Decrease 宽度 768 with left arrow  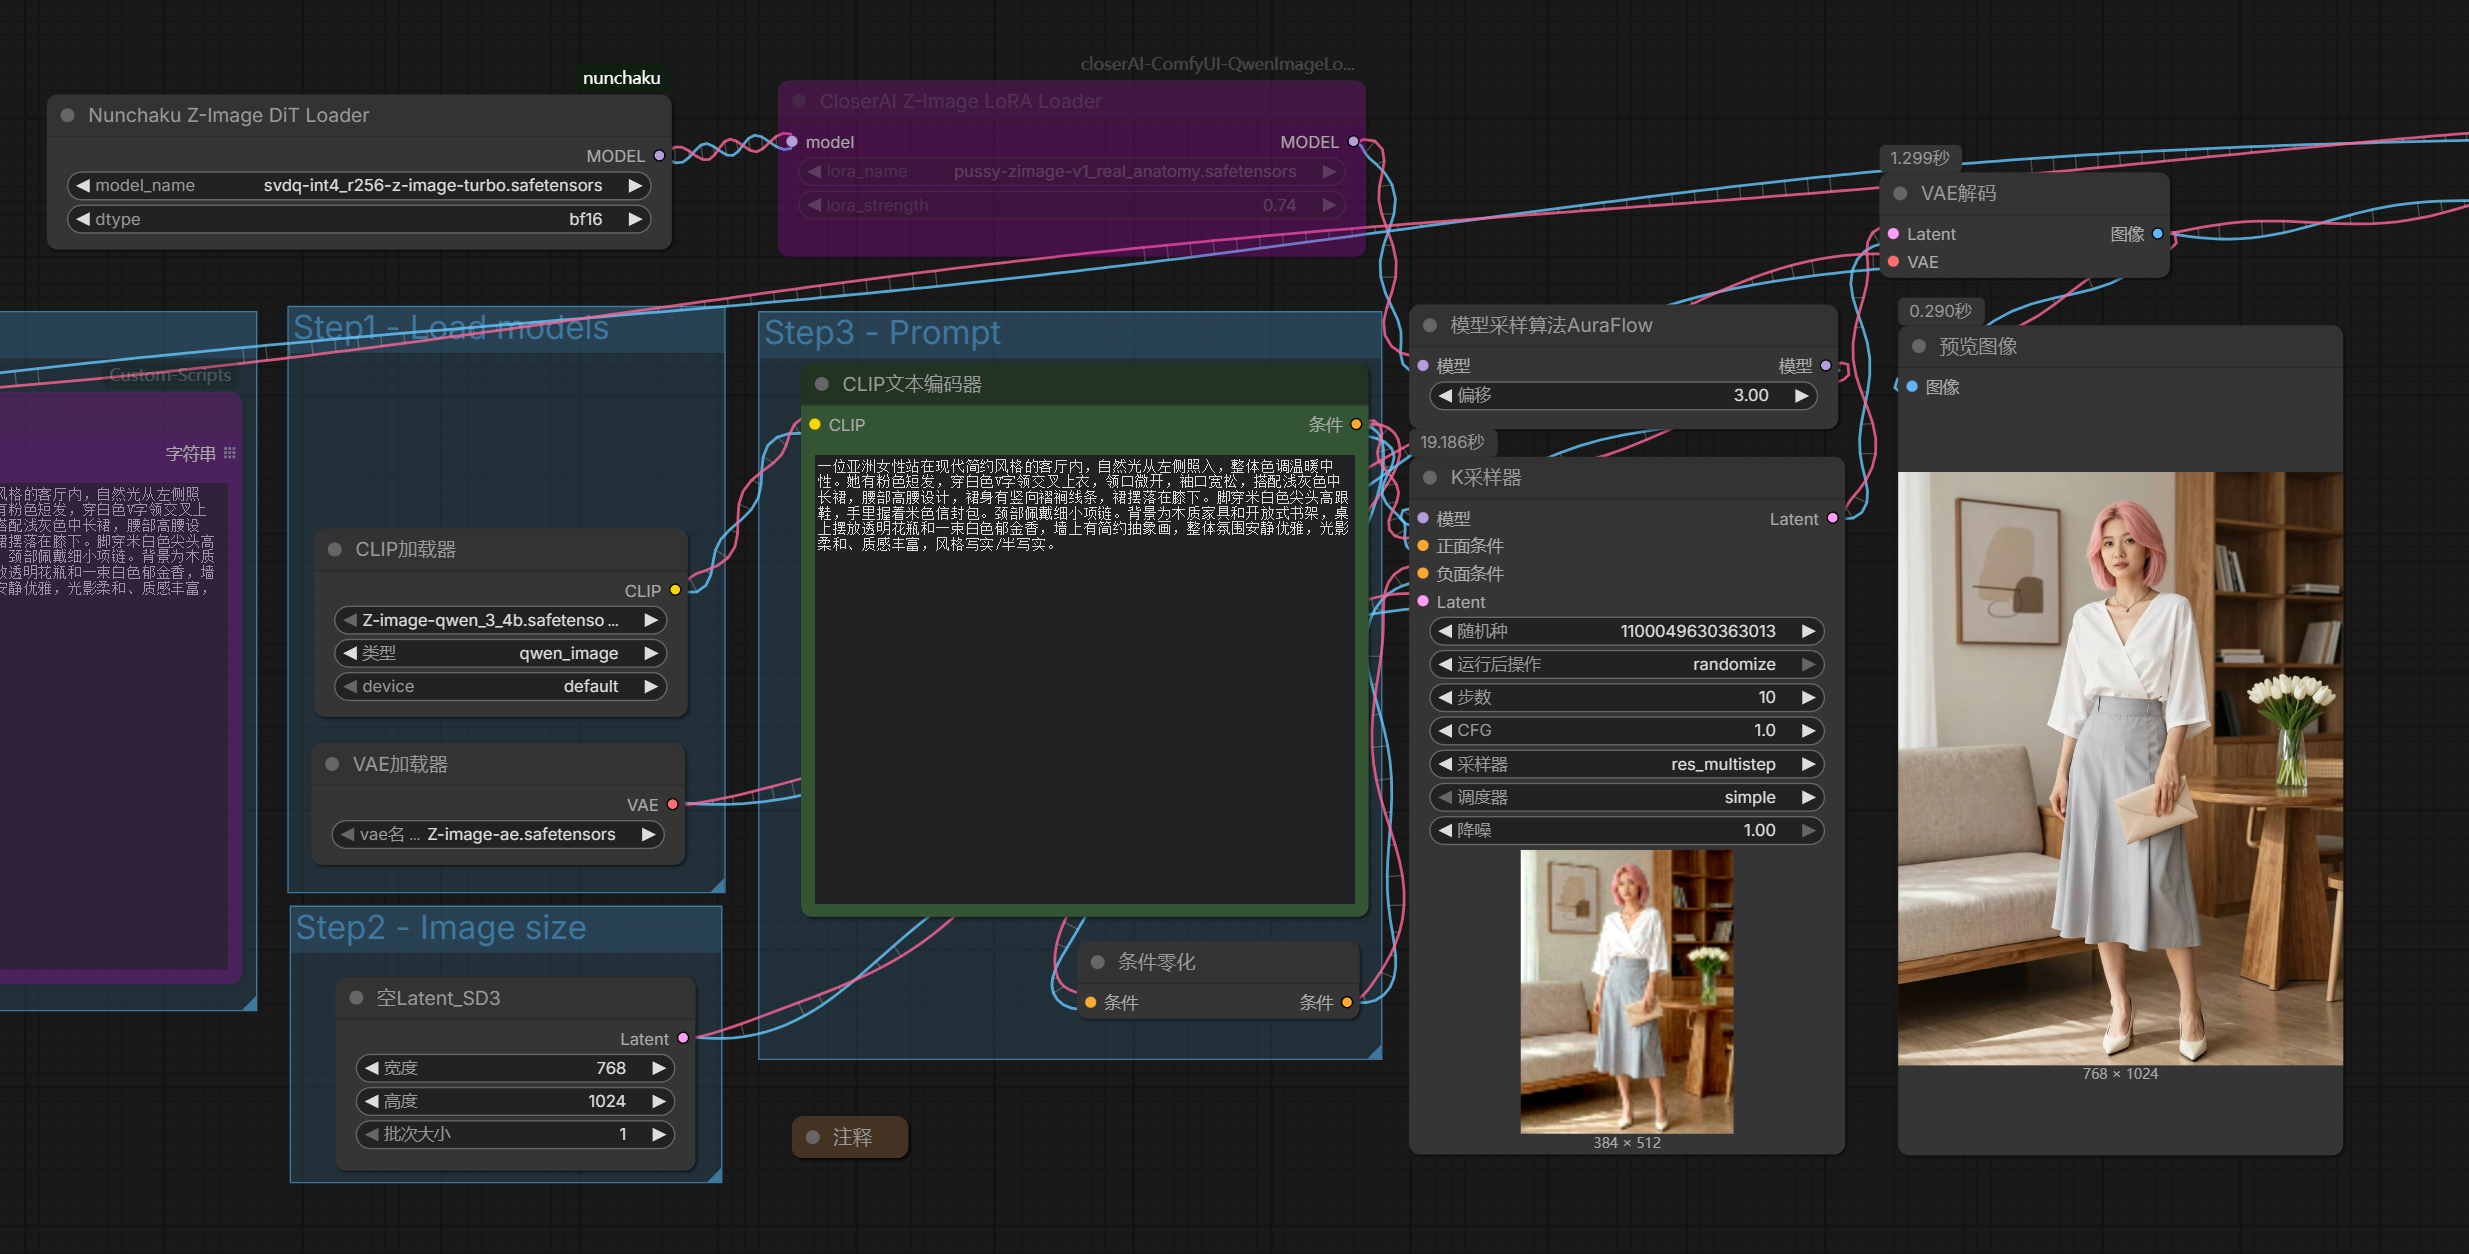pyautogui.click(x=372, y=1068)
